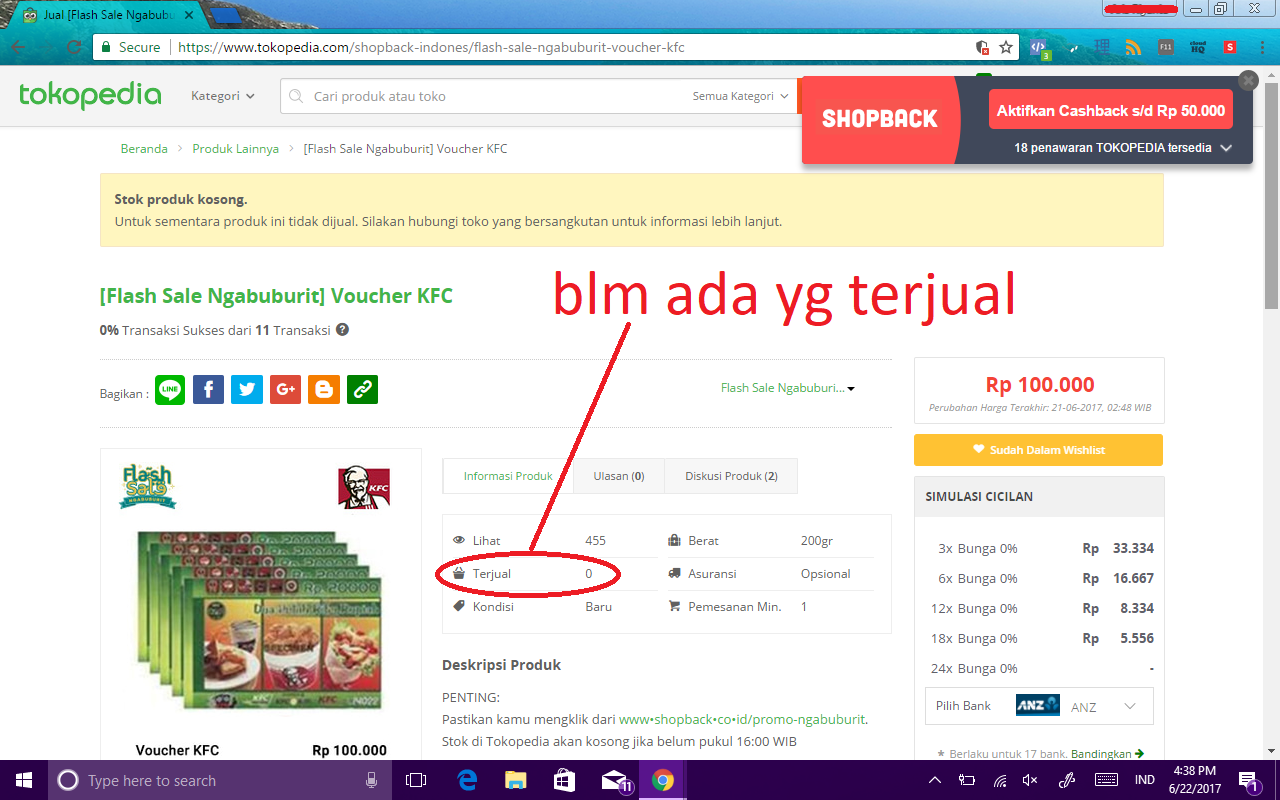The height and width of the screenshot is (800, 1280).
Task: Launch Microsoft Edge from taskbar
Action: click(x=467, y=780)
